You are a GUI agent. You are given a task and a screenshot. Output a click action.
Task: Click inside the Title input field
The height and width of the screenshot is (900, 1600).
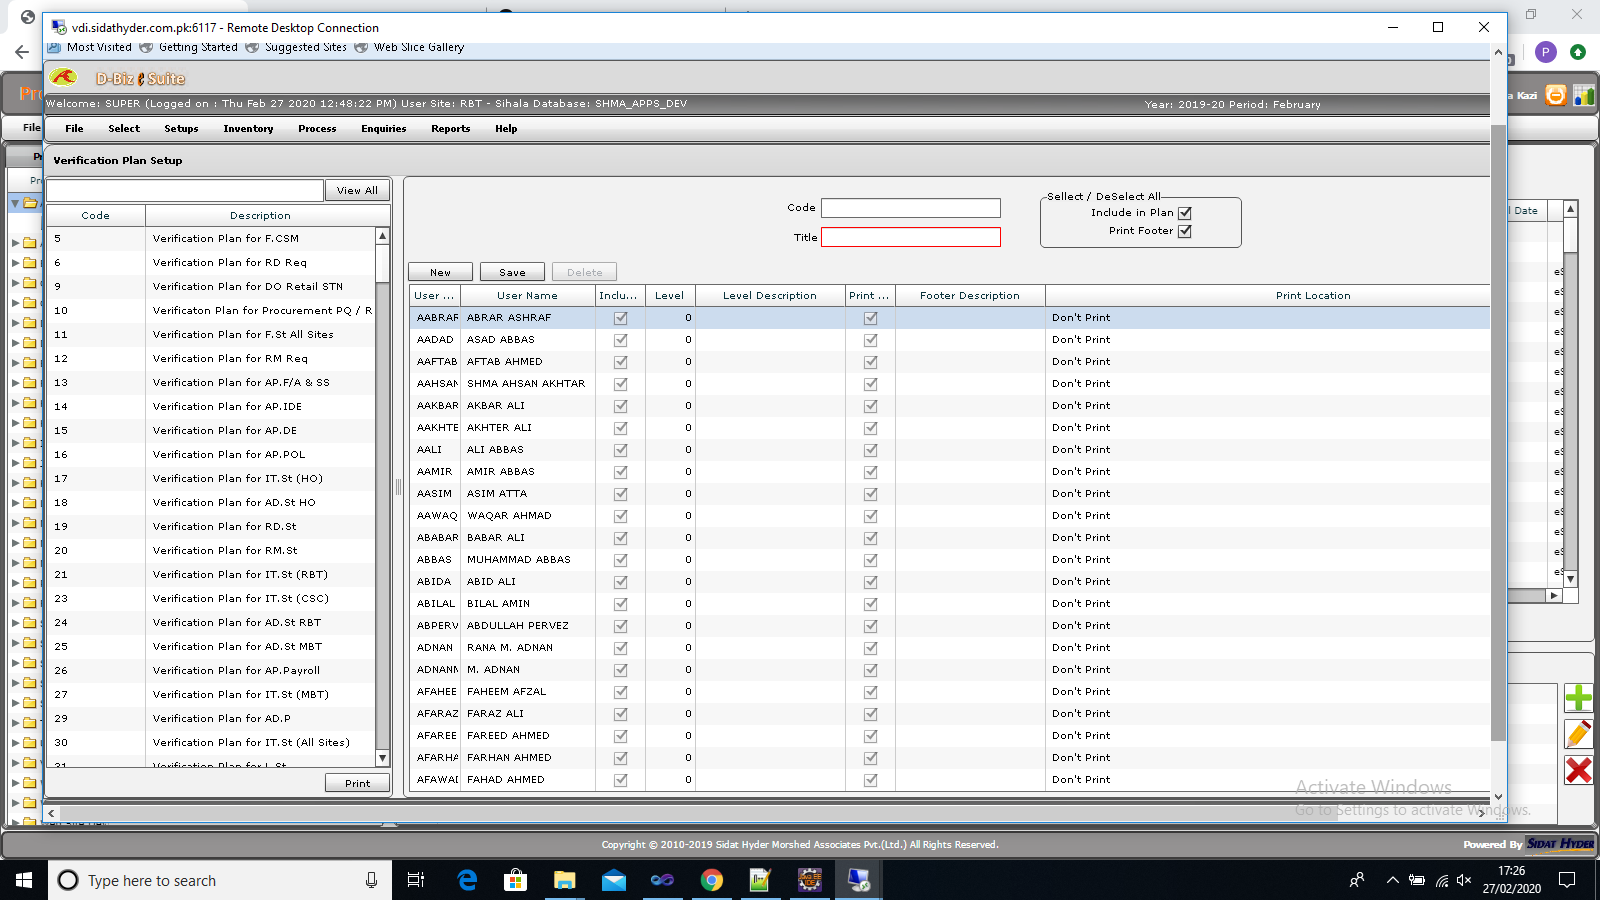pos(910,237)
